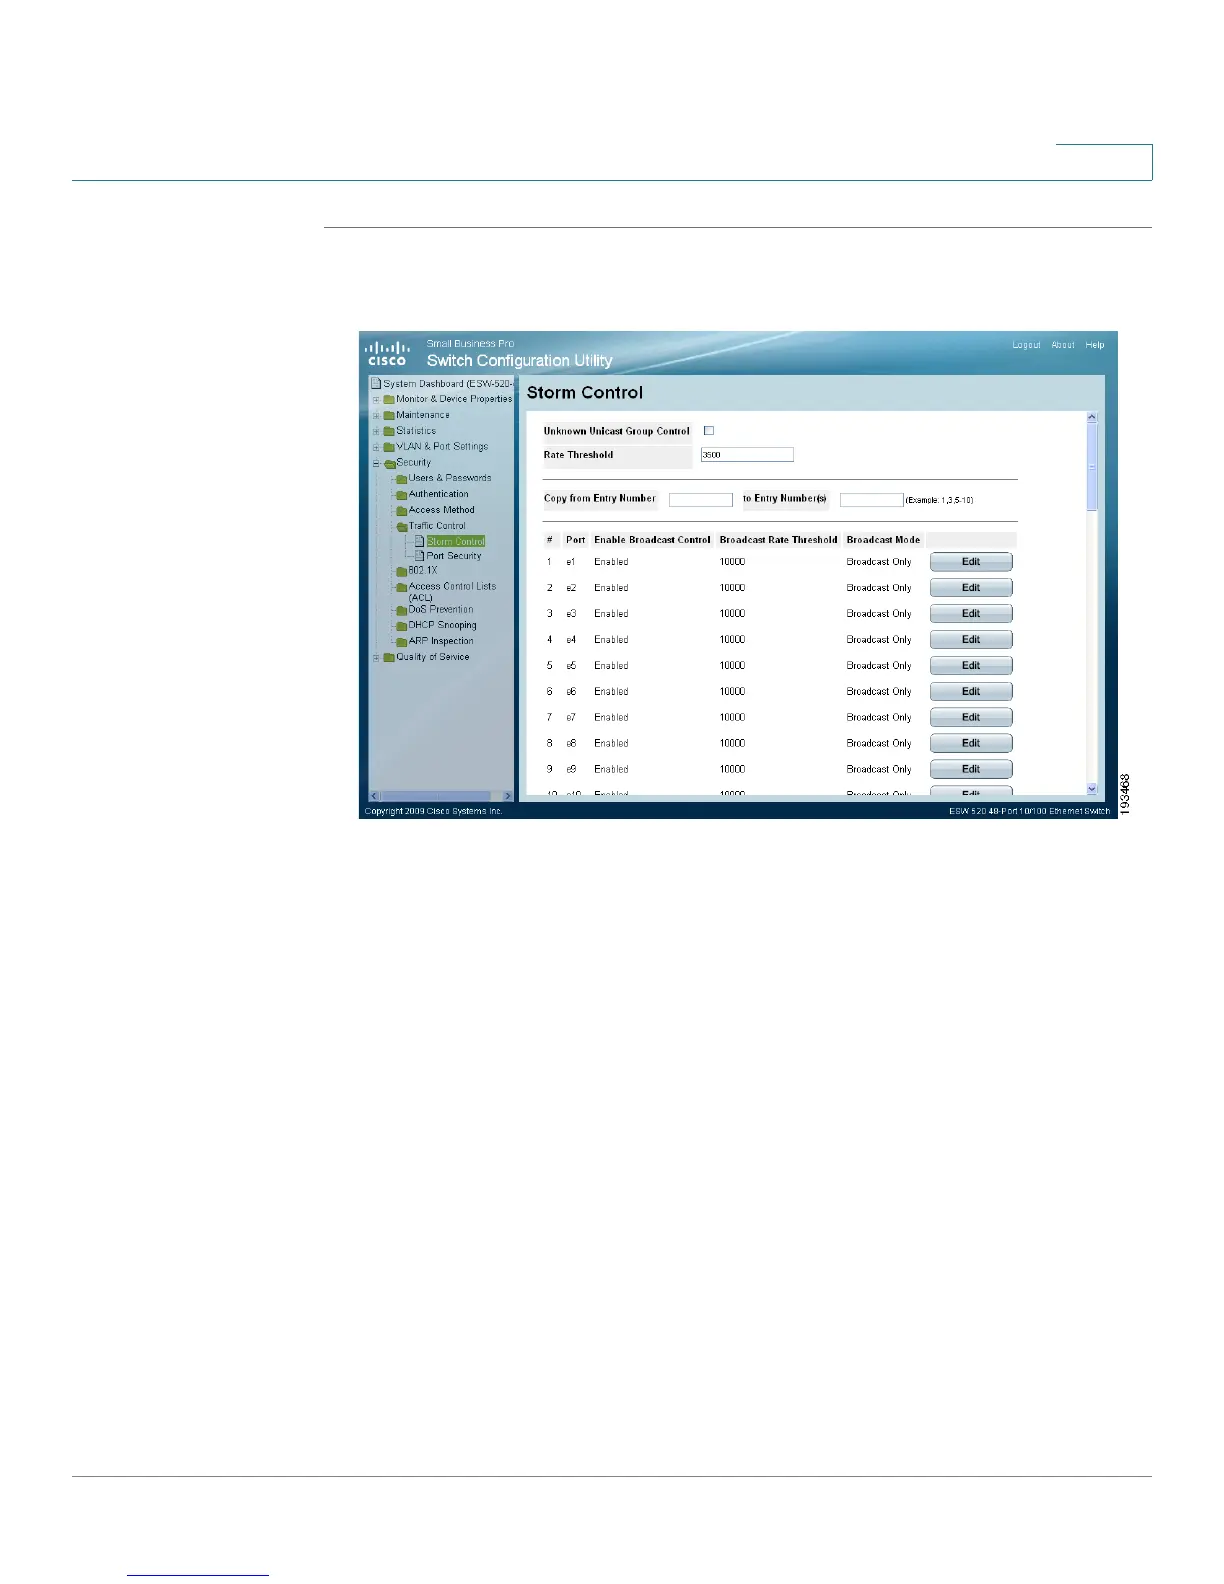
Task: Click Edit for port e6
Action: (x=971, y=692)
